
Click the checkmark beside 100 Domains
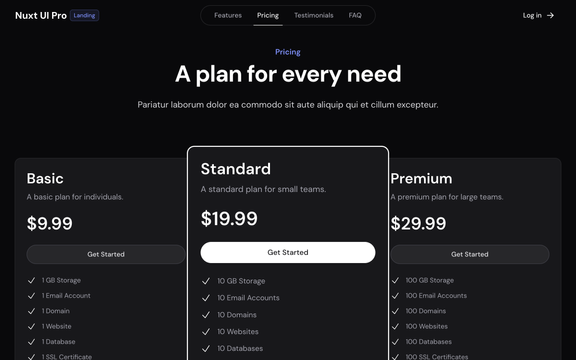tap(395, 311)
